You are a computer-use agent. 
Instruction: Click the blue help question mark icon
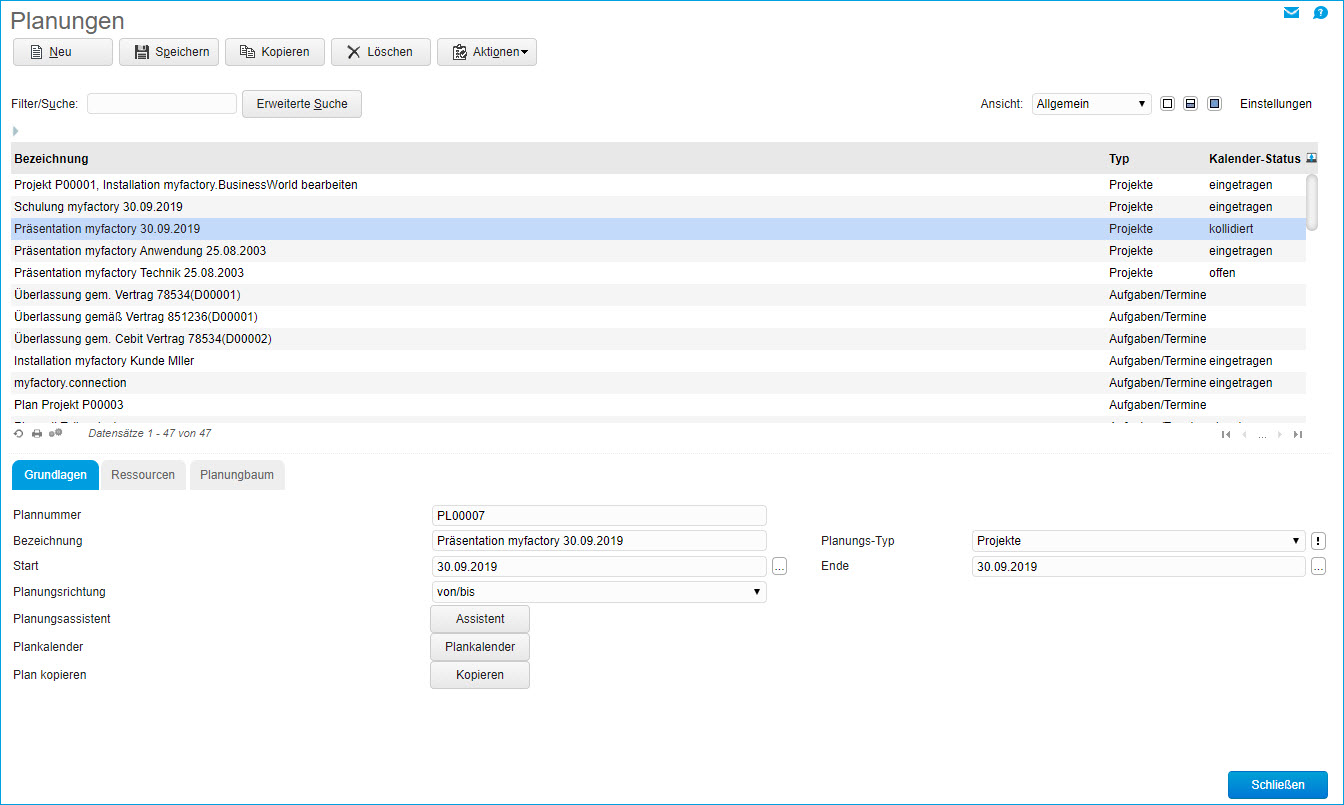[1320, 13]
